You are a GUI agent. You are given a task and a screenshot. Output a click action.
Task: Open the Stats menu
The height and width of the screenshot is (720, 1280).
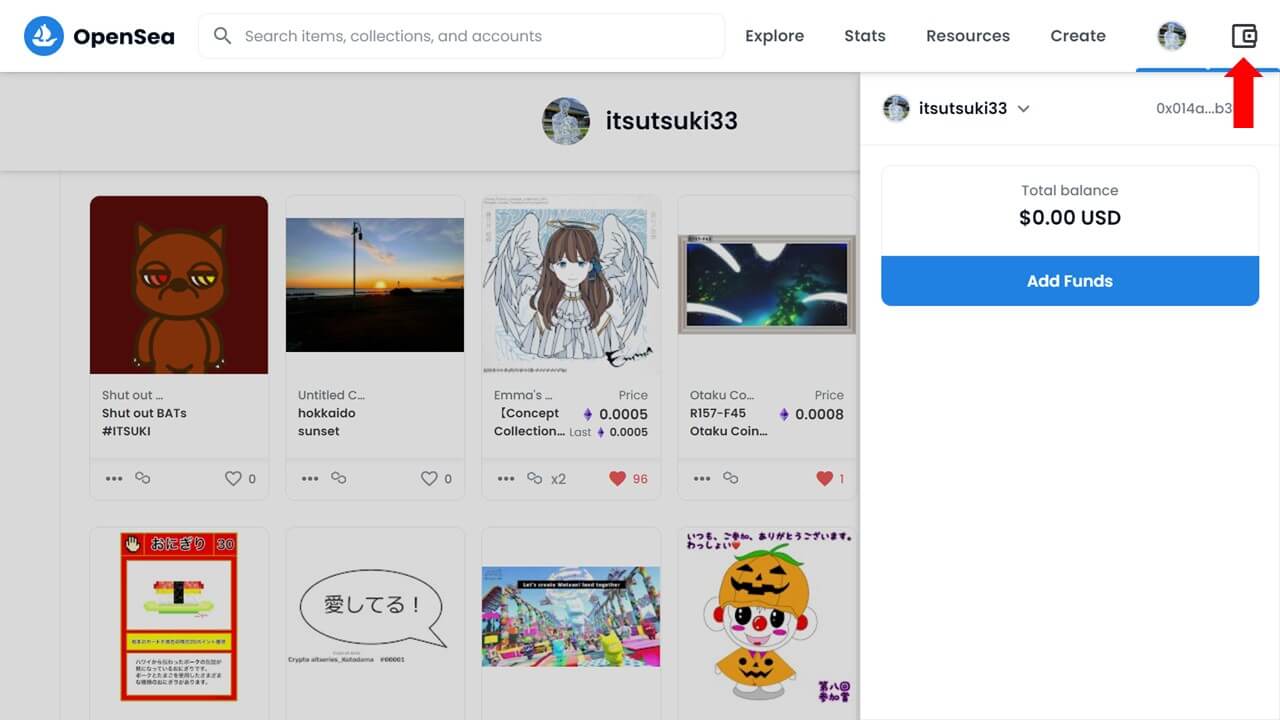(865, 36)
